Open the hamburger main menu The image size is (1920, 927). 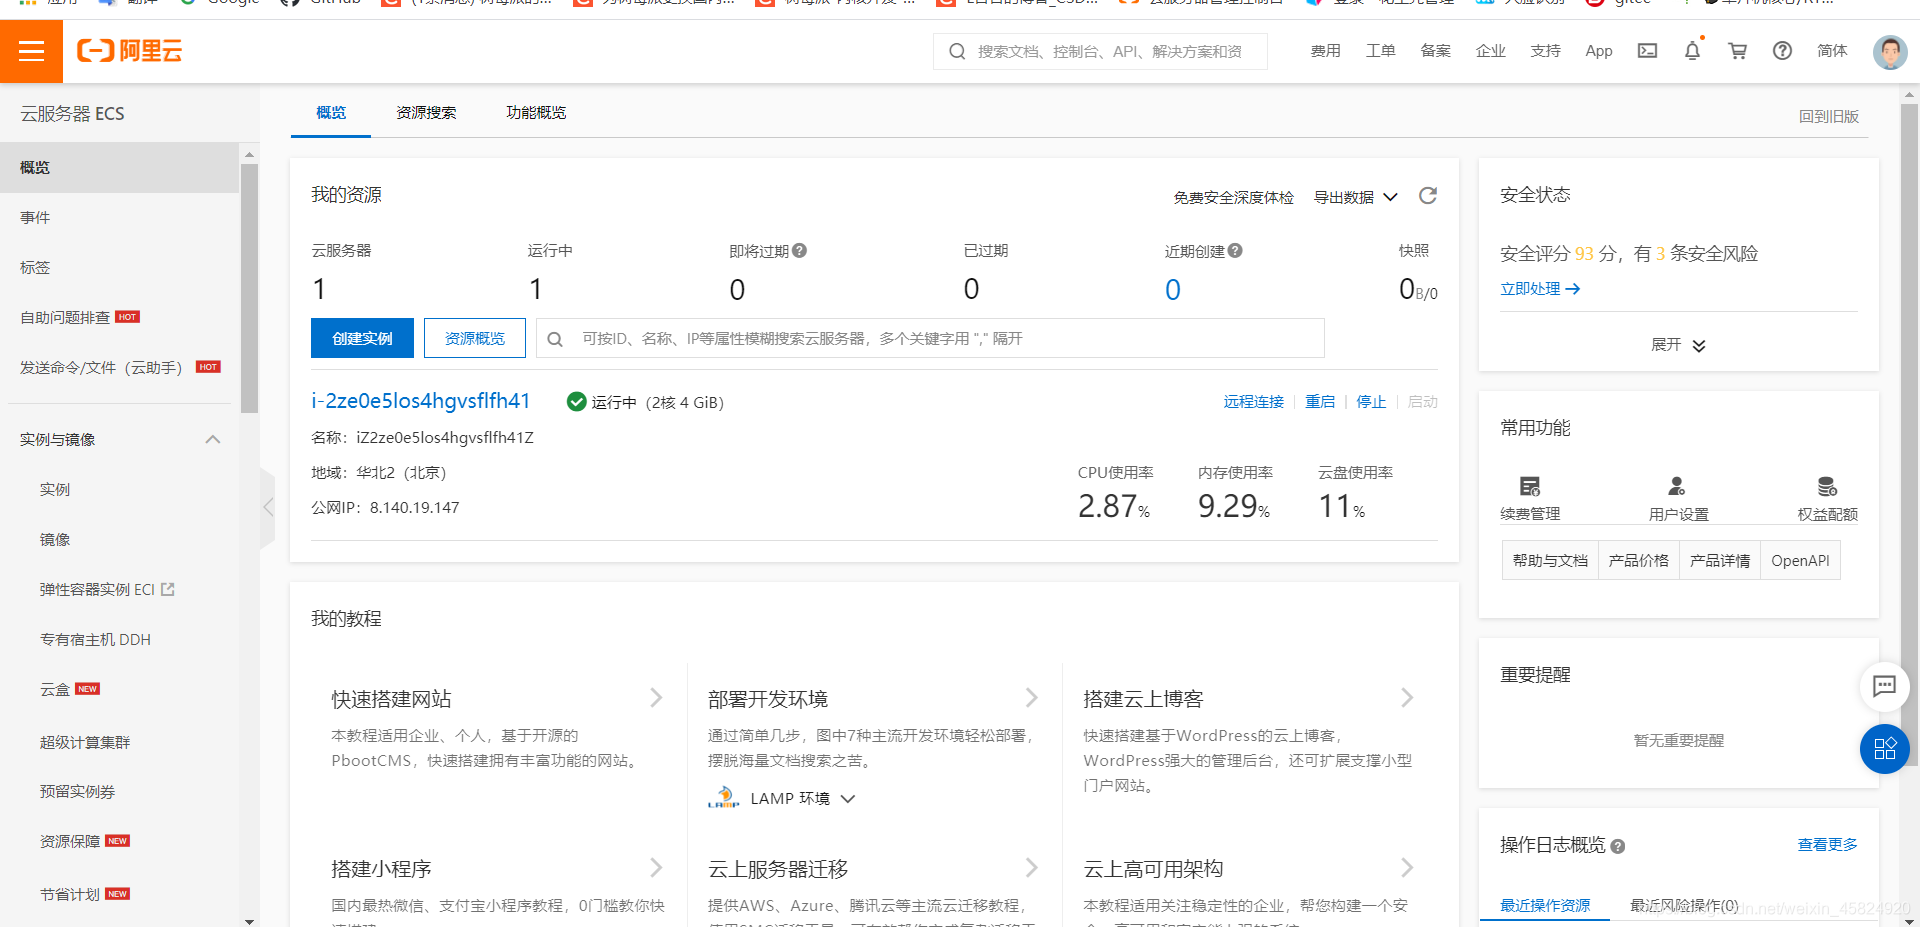pyautogui.click(x=31, y=51)
